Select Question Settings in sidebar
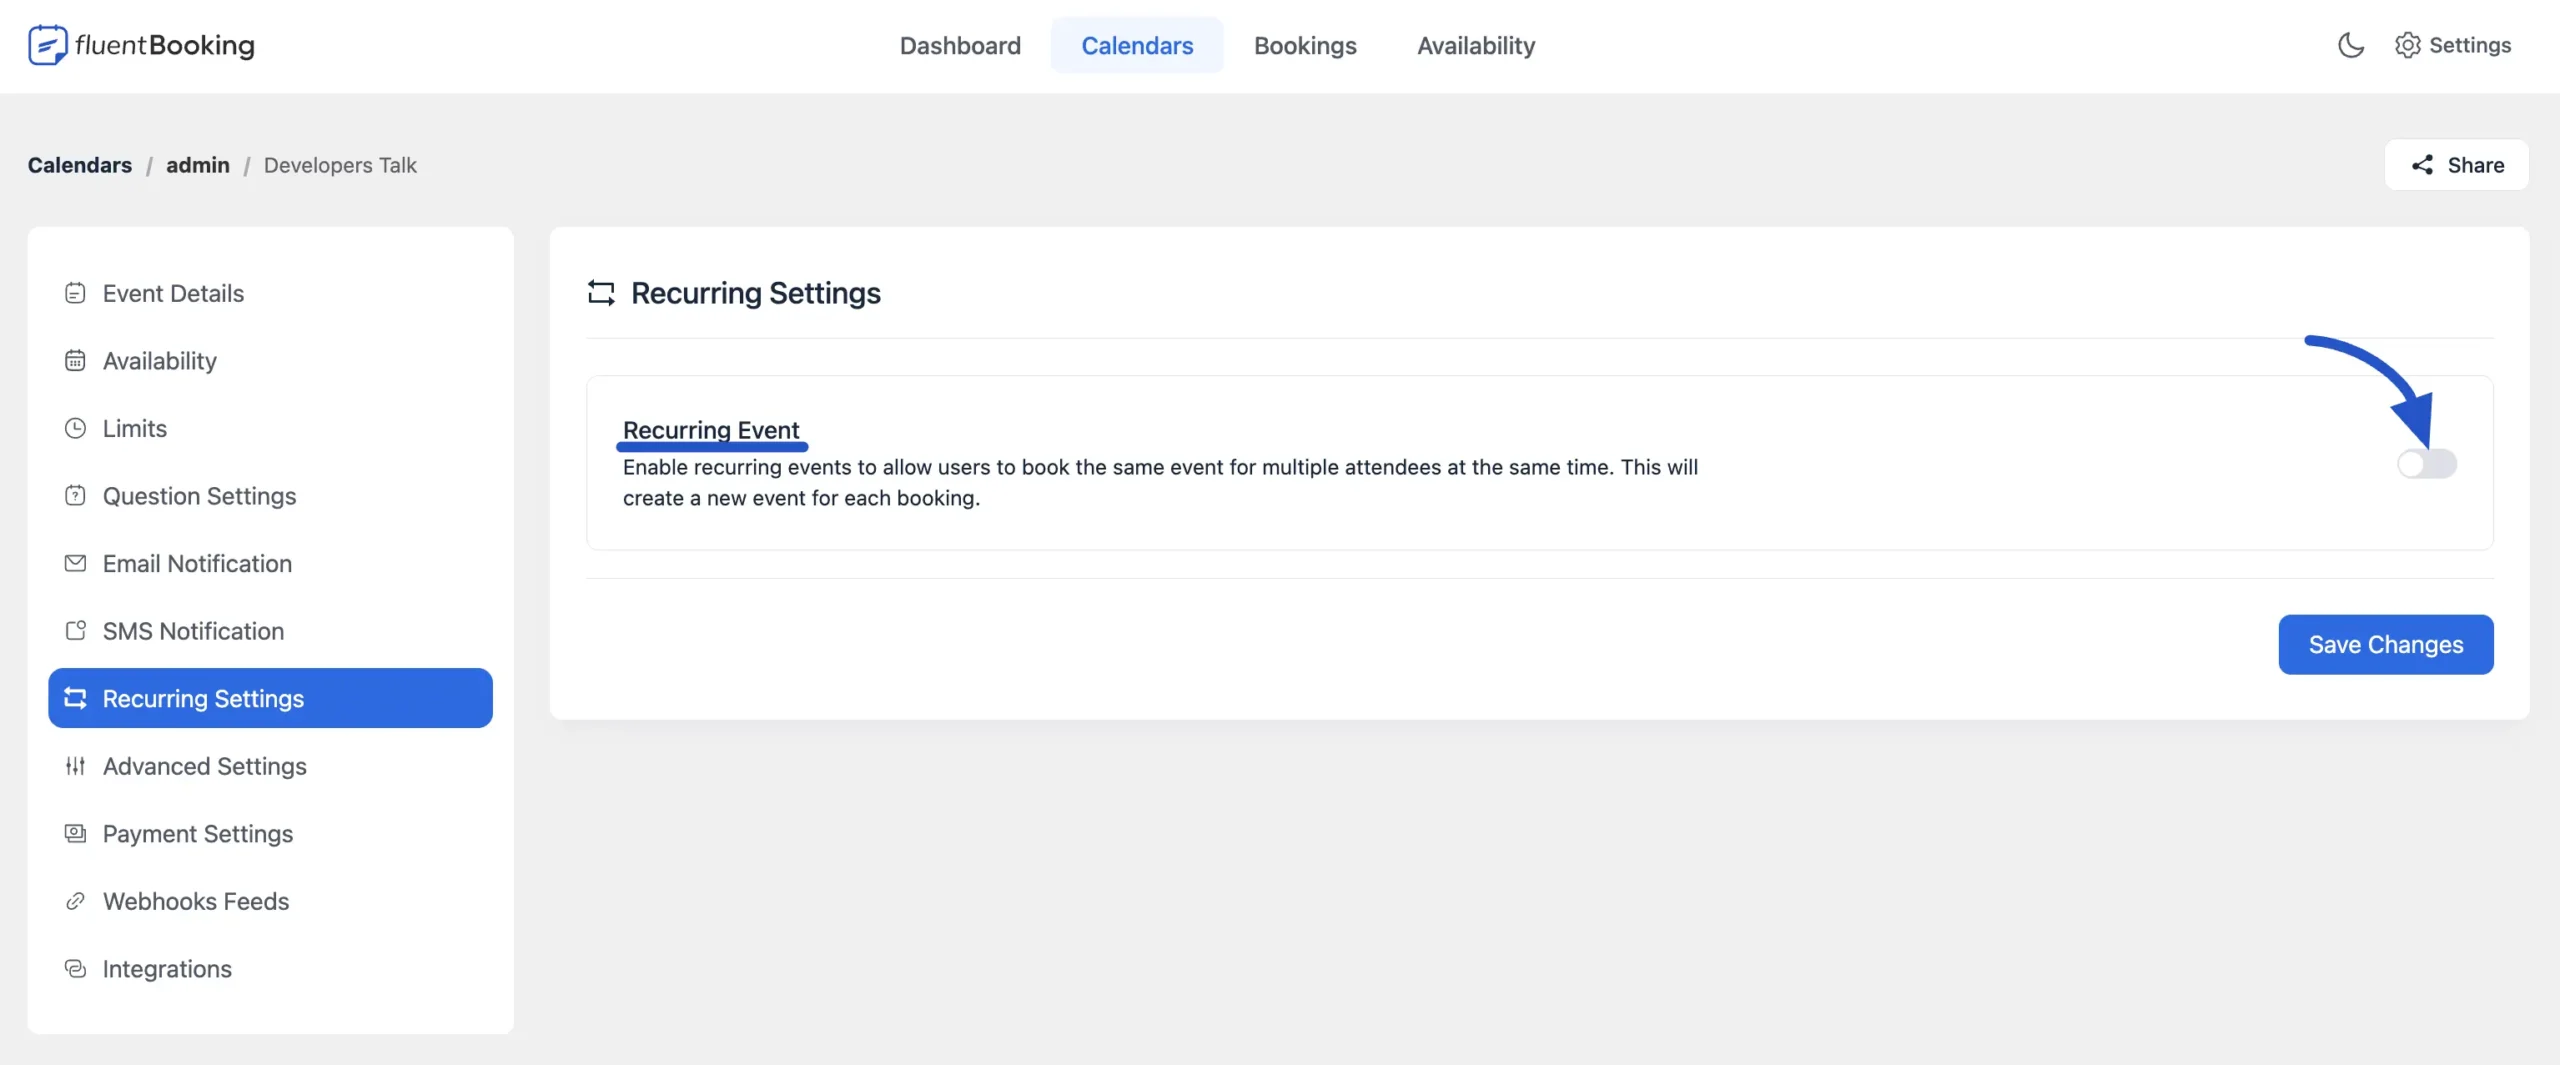The width and height of the screenshot is (2560, 1065). (199, 496)
